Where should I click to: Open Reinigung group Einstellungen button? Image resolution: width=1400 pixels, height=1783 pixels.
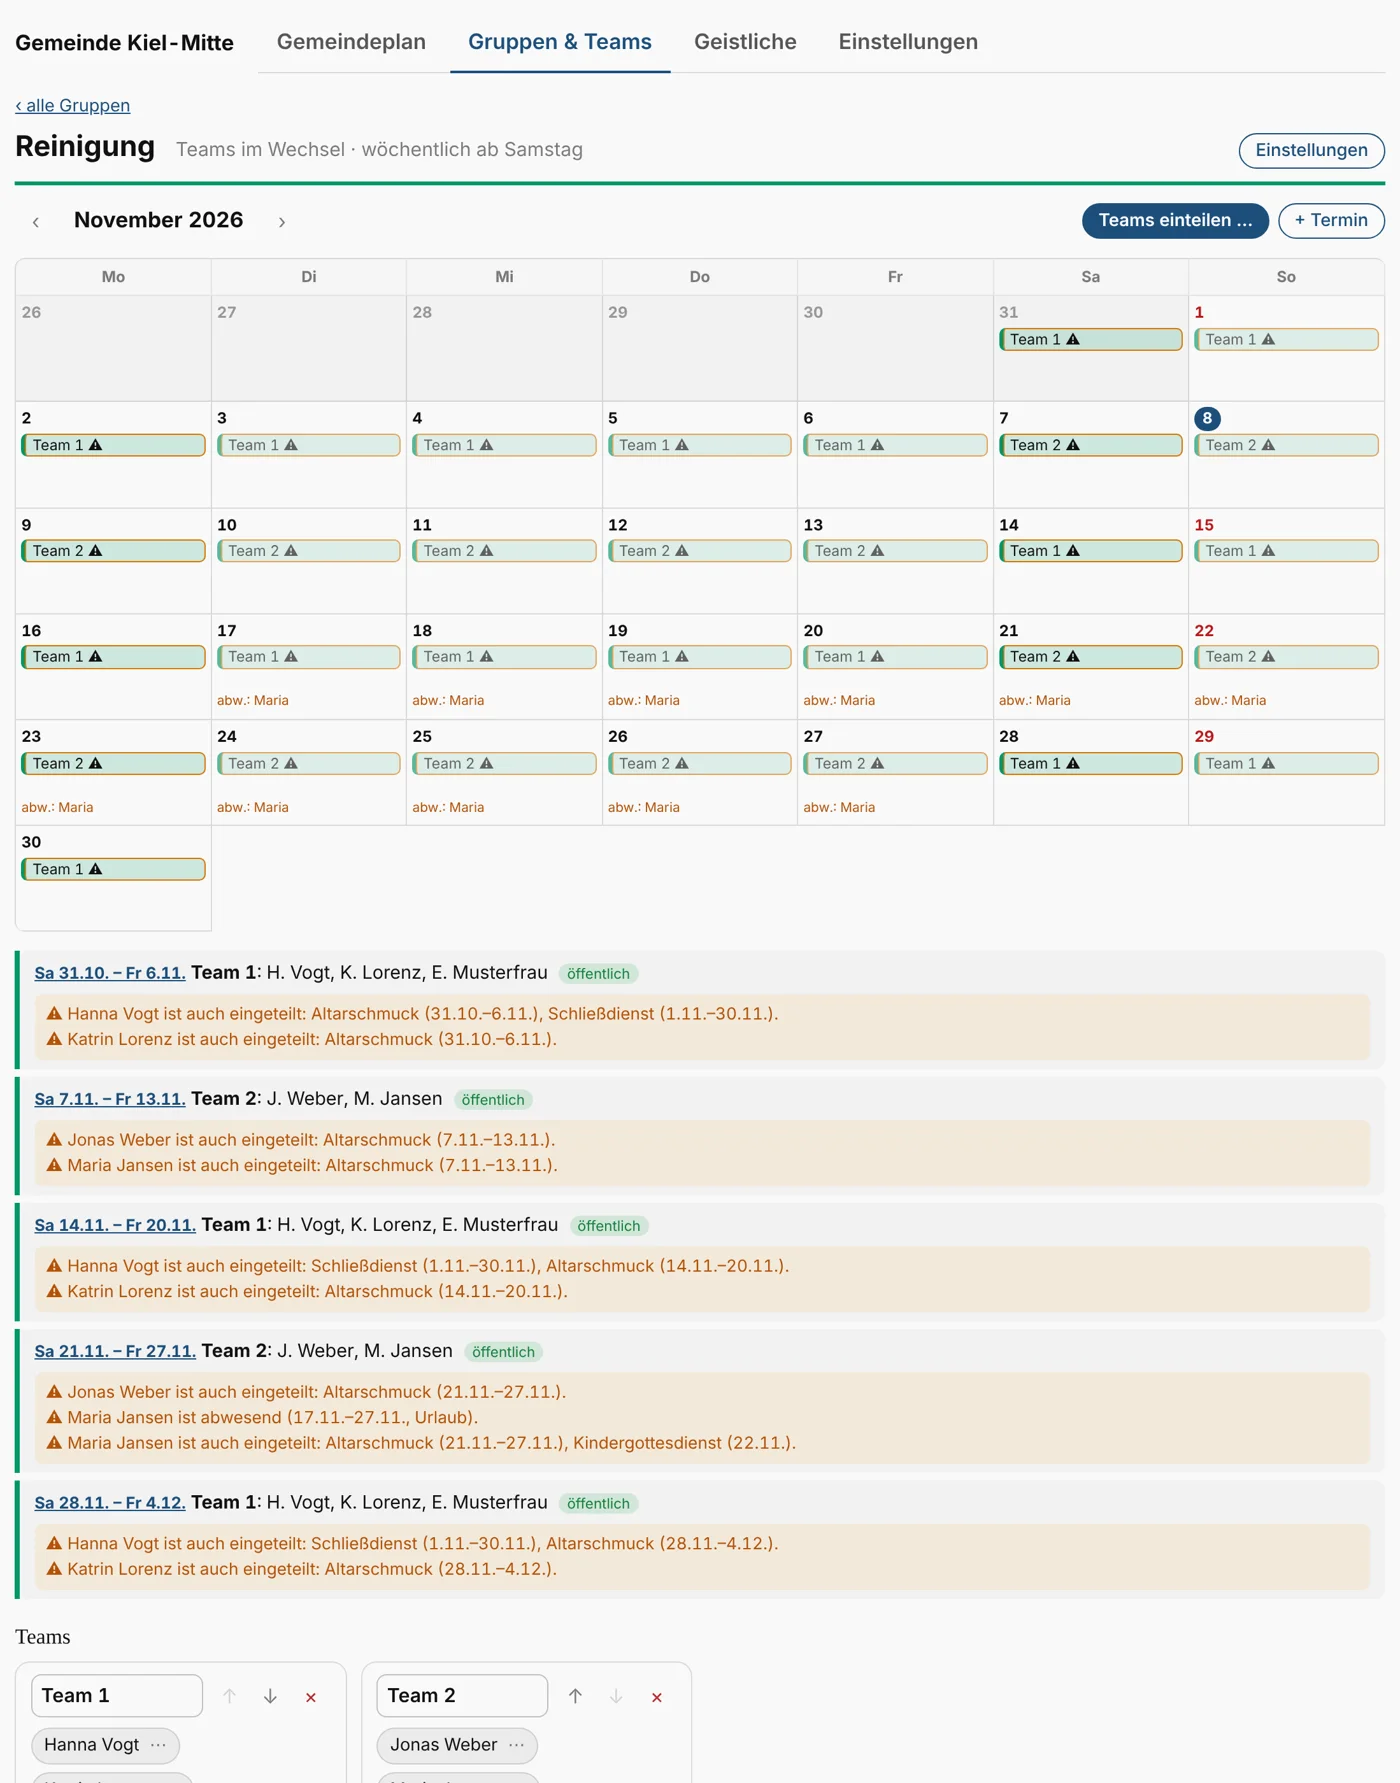pyautogui.click(x=1311, y=150)
